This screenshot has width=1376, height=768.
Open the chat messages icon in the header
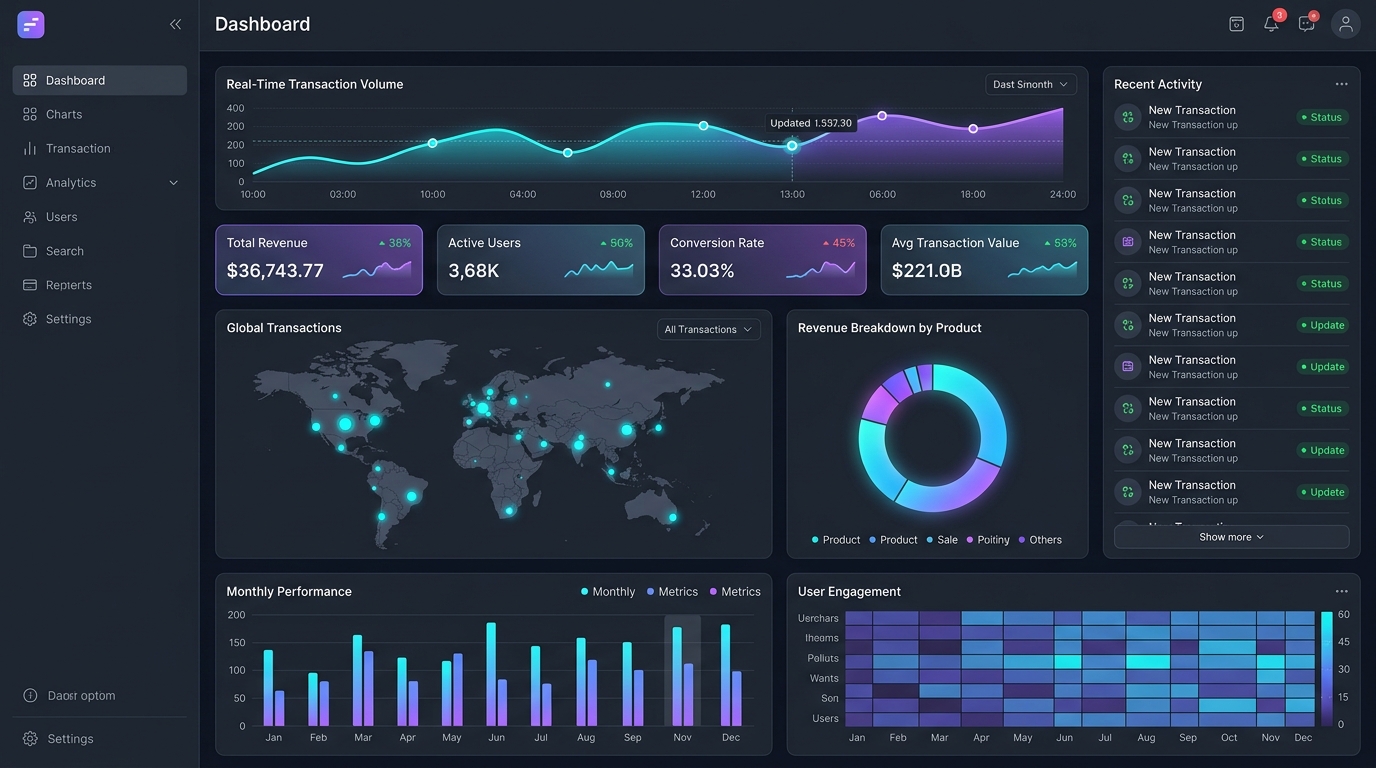(1306, 24)
